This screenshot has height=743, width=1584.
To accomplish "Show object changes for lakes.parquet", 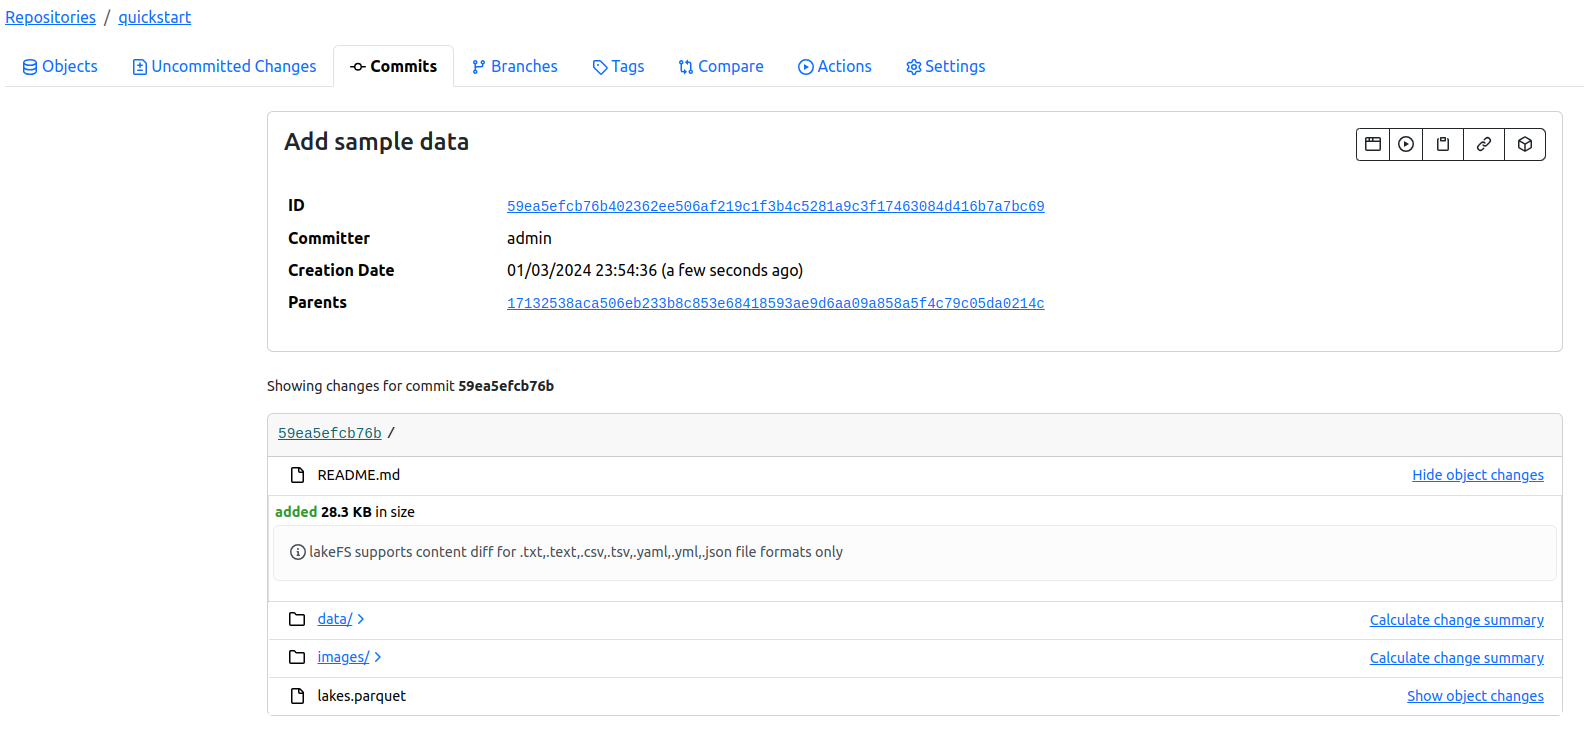I will click(1475, 696).
